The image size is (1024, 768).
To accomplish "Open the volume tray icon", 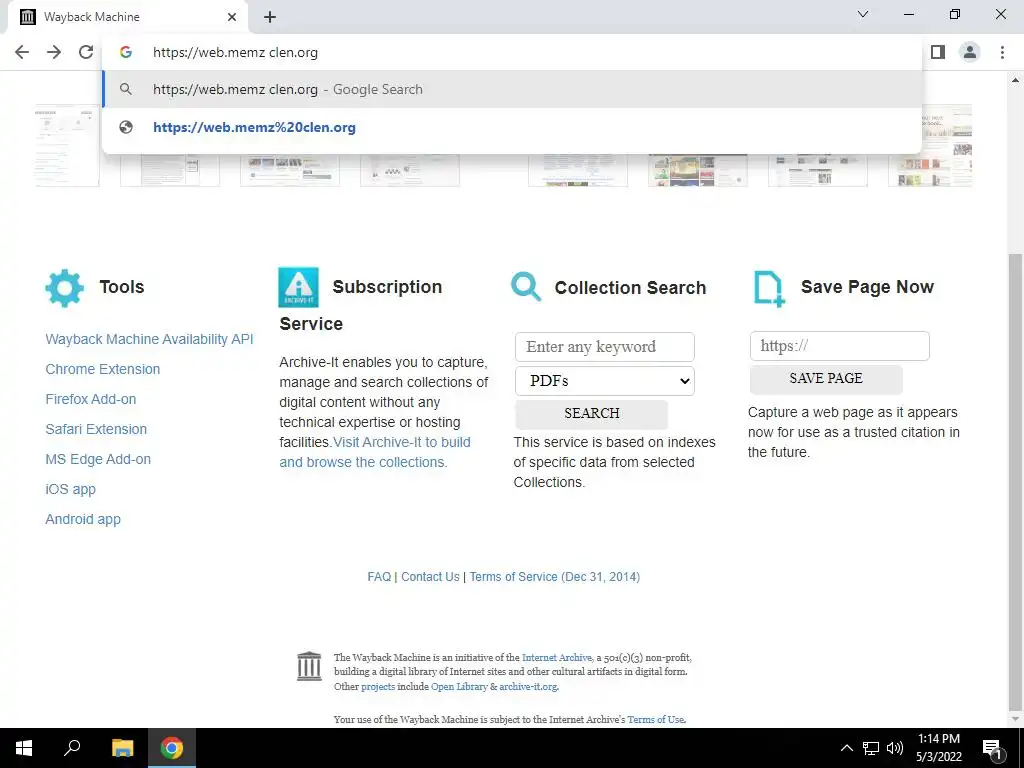I will click(x=895, y=748).
